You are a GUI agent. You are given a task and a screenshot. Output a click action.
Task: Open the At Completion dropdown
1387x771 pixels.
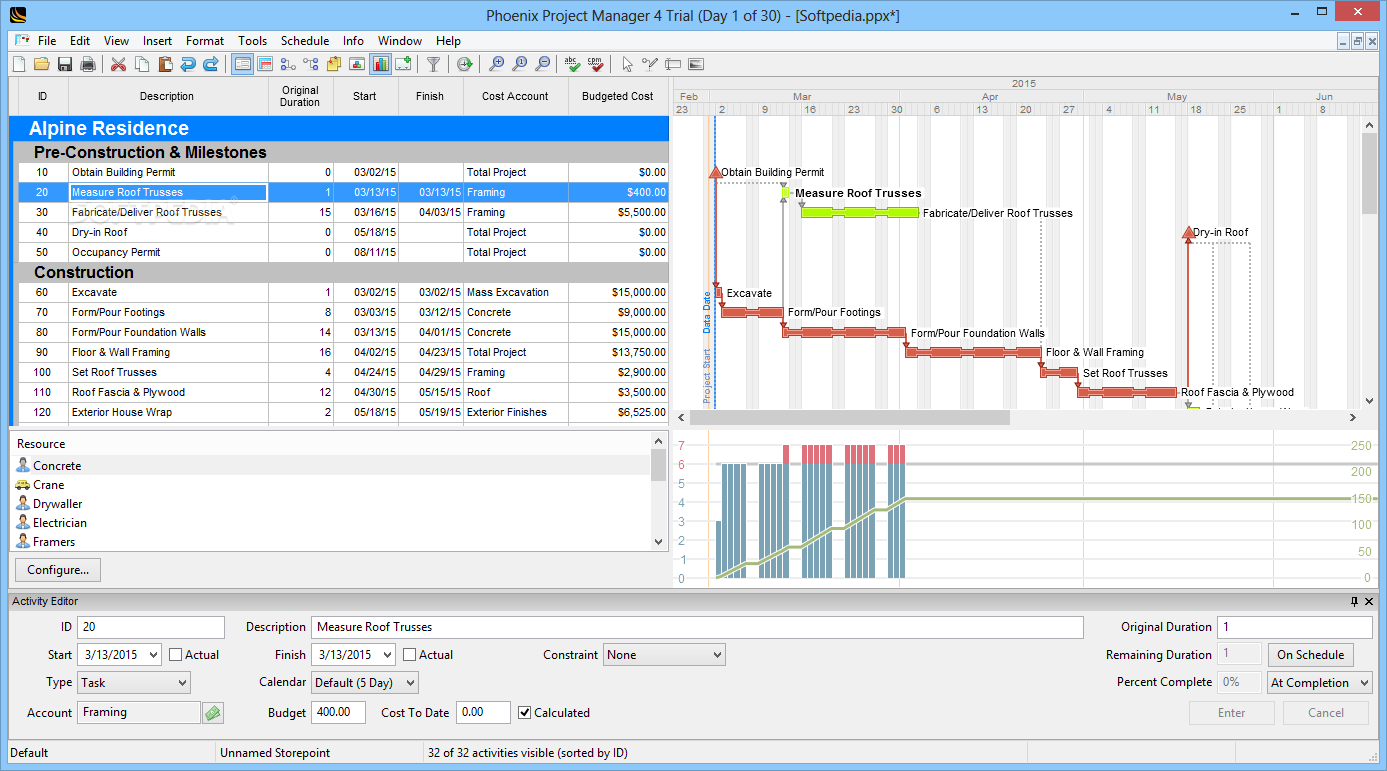point(1320,683)
